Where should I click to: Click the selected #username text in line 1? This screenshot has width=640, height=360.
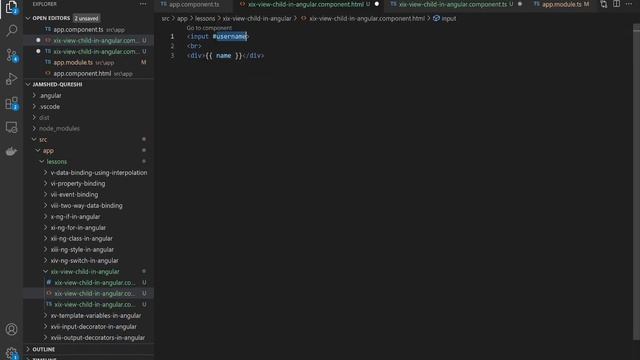tap(230, 36)
